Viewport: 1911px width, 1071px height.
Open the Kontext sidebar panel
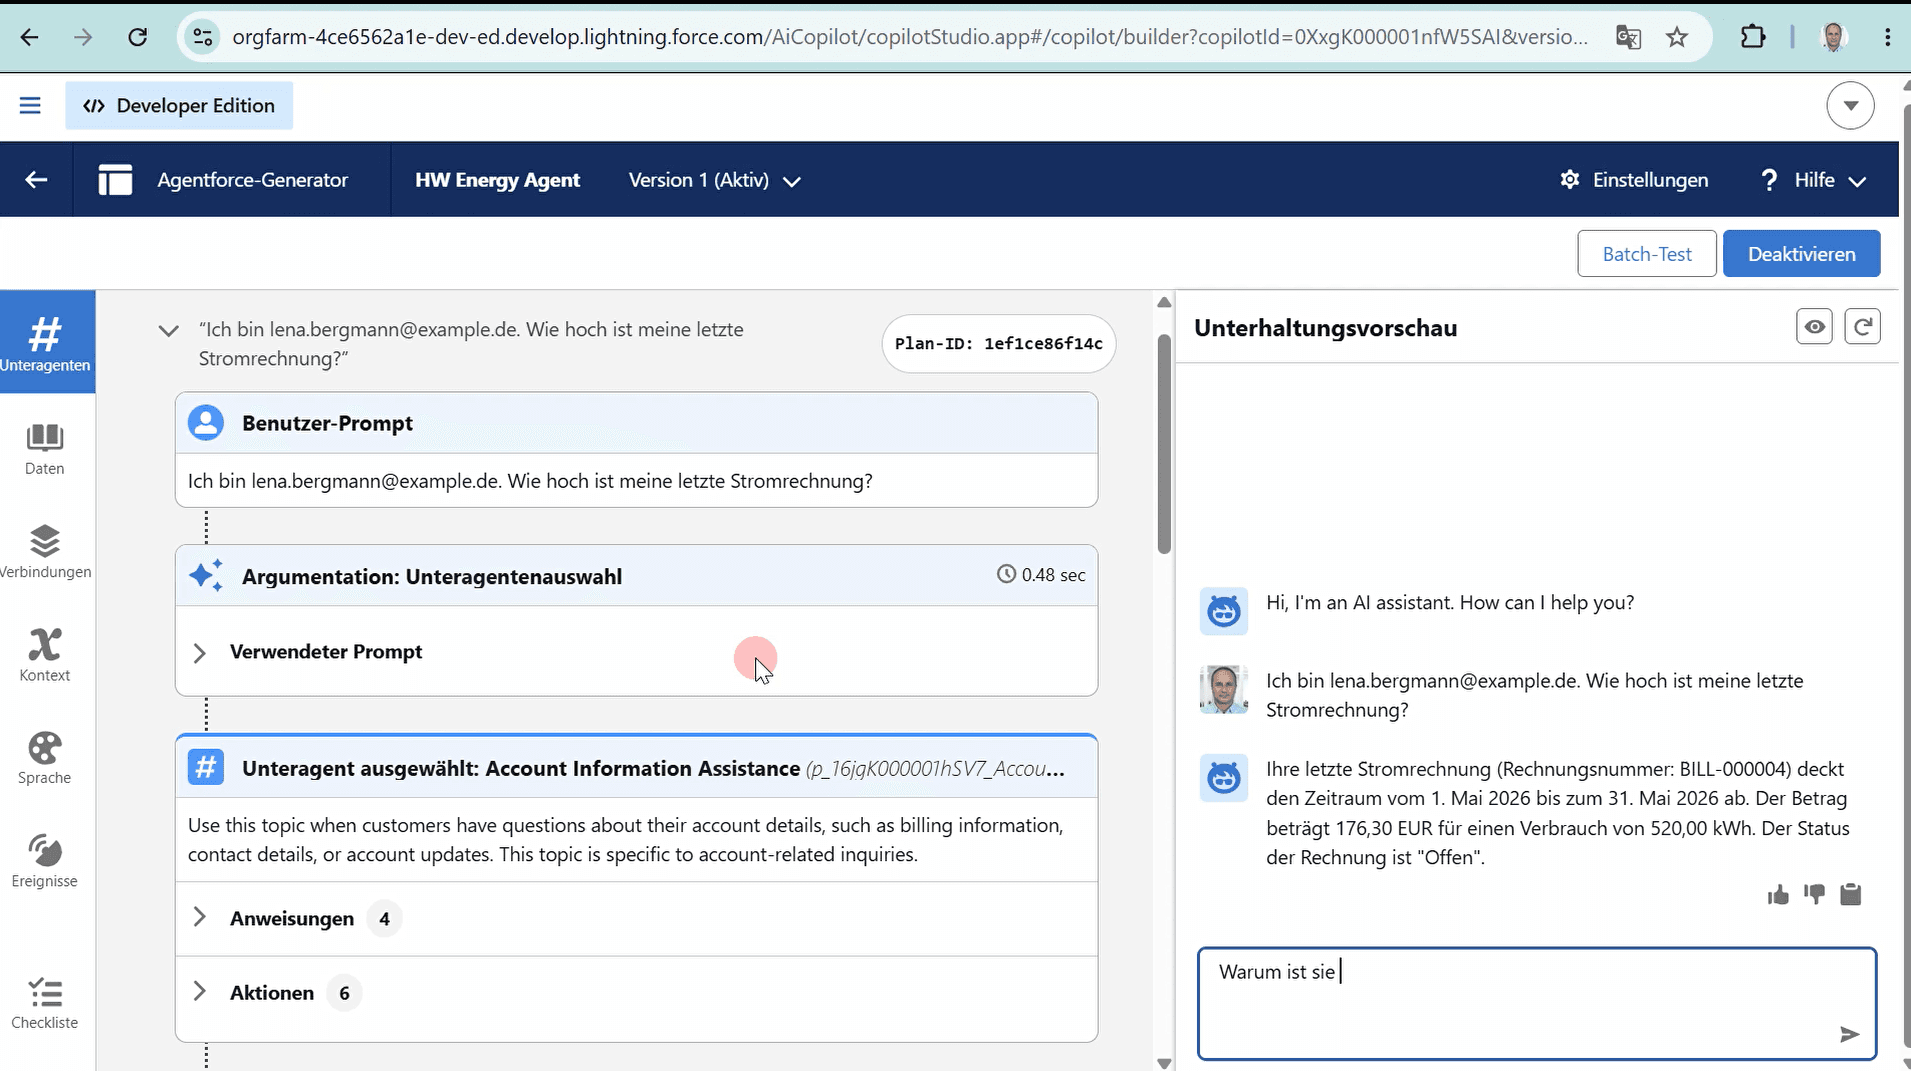click(45, 655)
